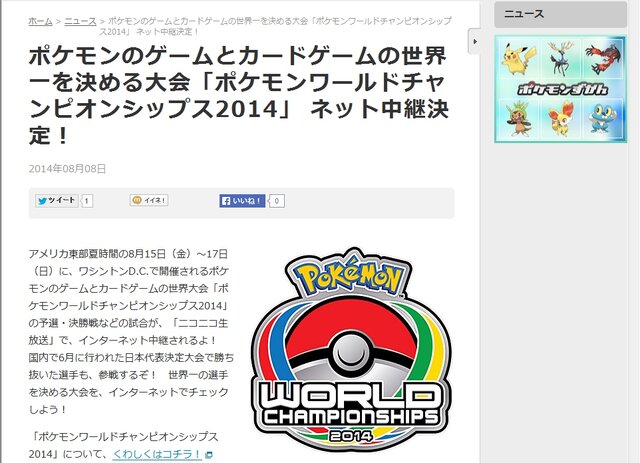Click Yveltal in the Zukan banner
This screenshot has width=640, height=463.
coord(604,60)
